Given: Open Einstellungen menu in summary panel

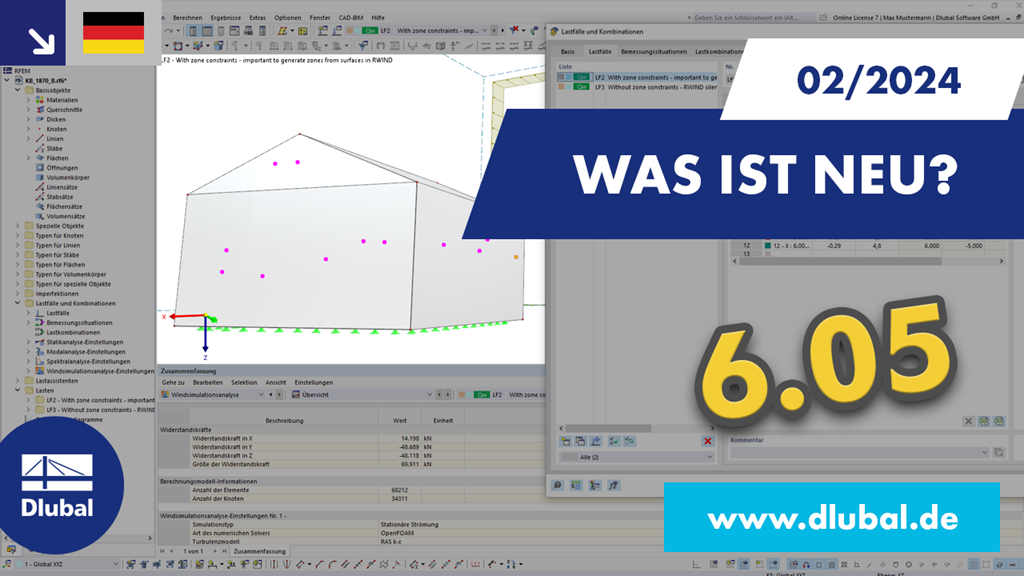Looking at the screenshot, I should pos(313,383).
